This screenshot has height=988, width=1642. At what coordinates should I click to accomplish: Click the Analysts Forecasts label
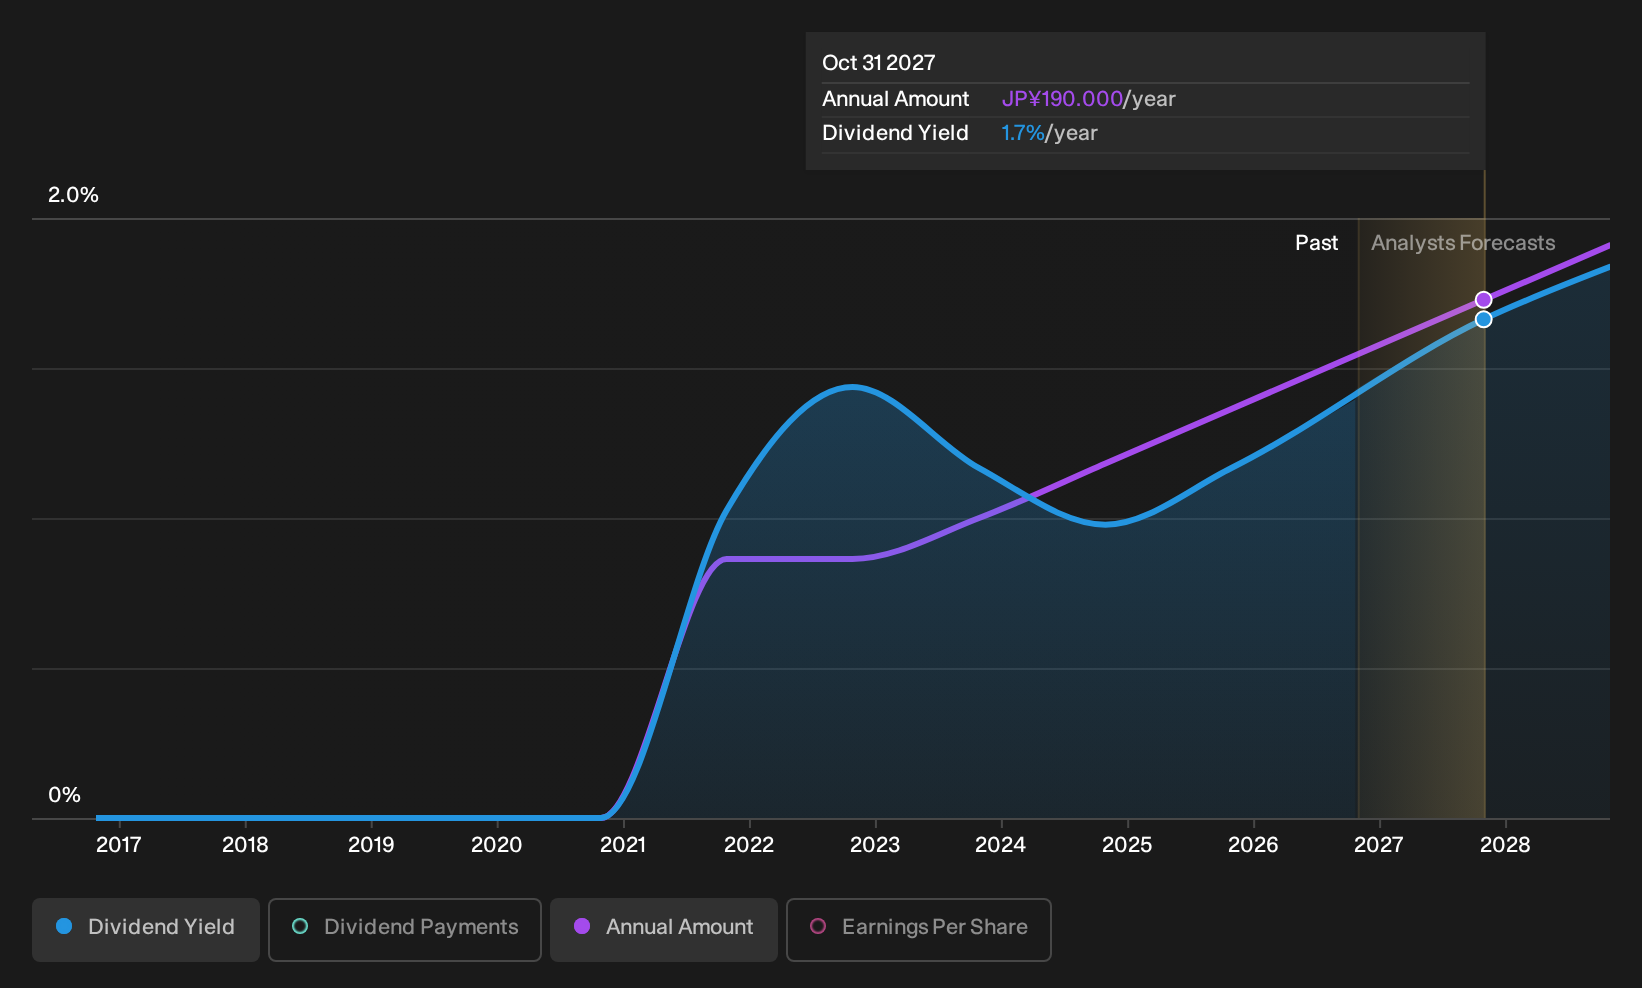pos(1463,243)
